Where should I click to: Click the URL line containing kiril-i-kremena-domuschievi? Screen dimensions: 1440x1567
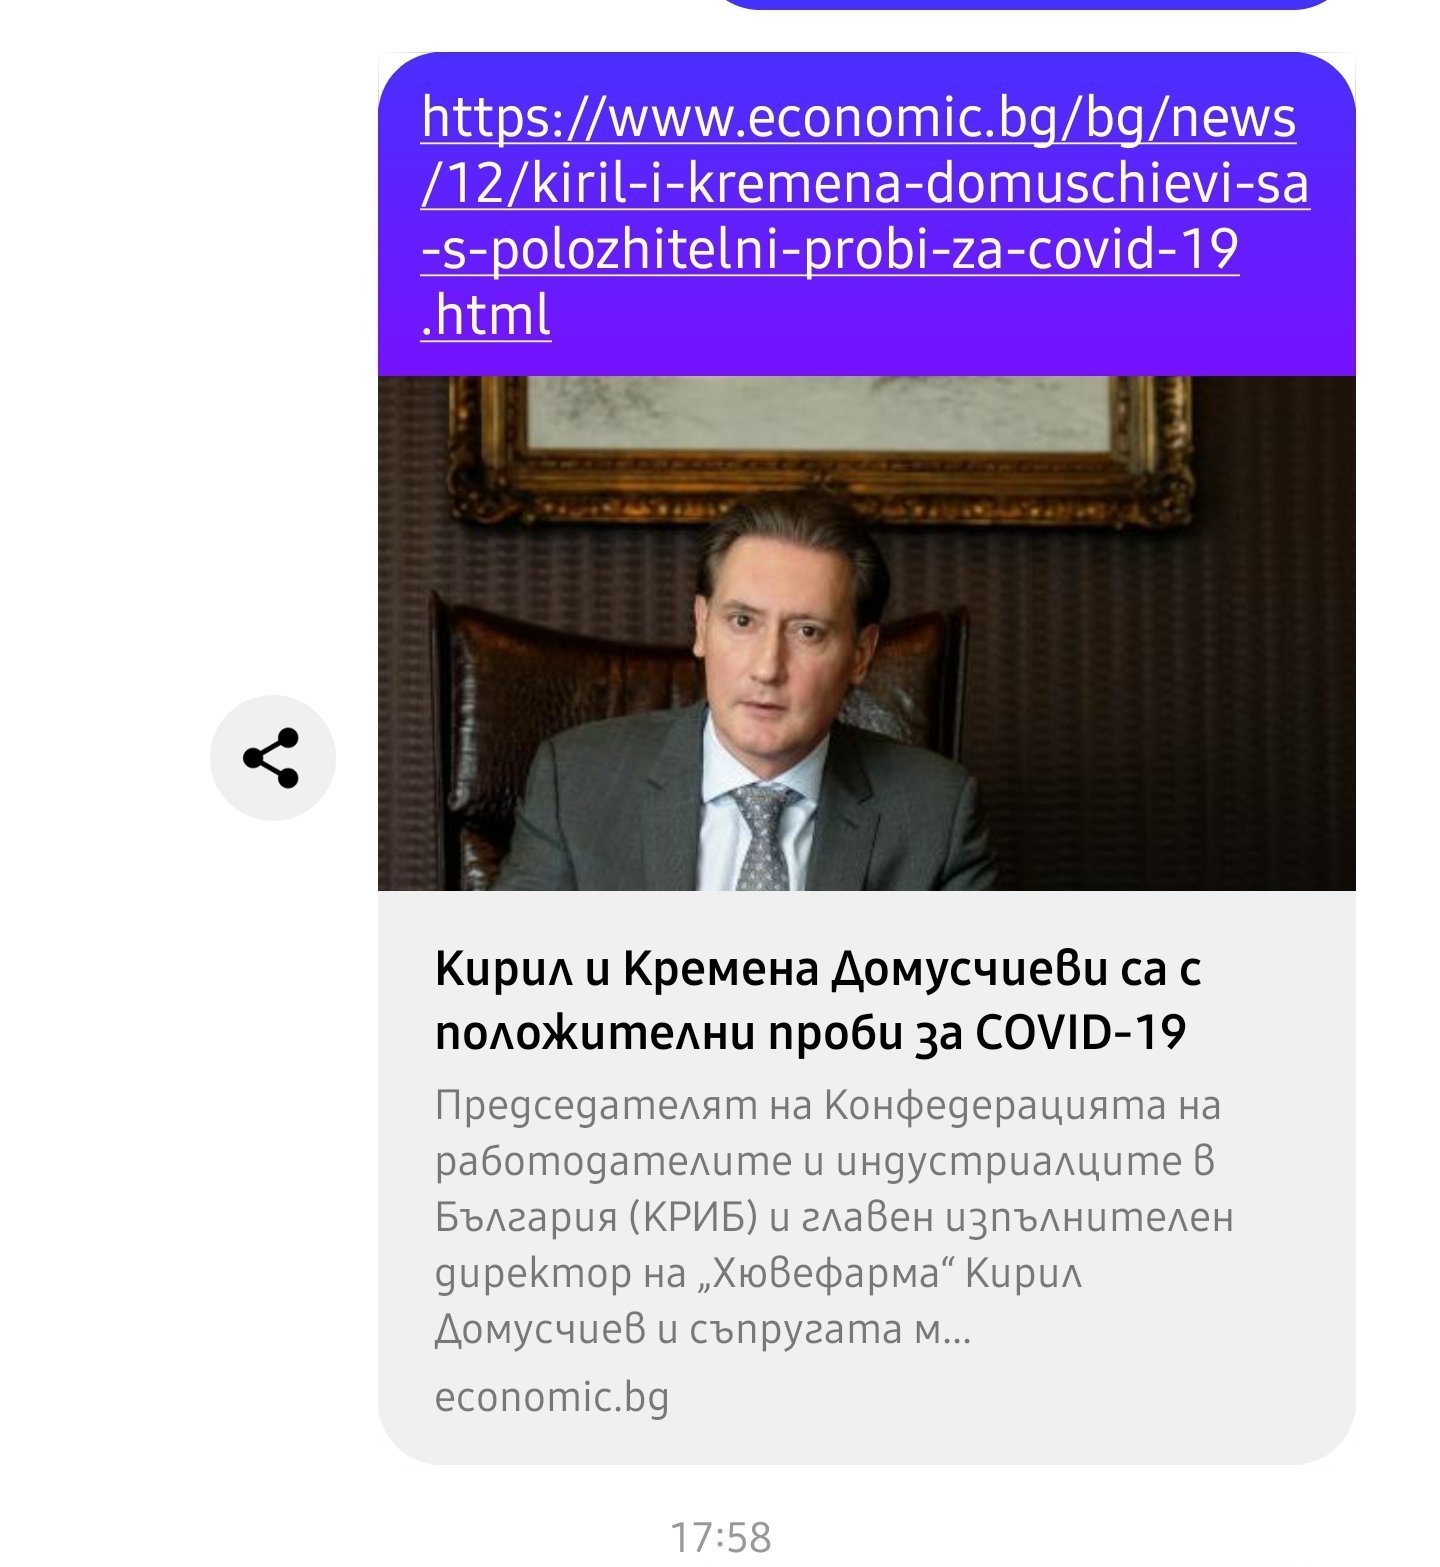pos(865,184)
